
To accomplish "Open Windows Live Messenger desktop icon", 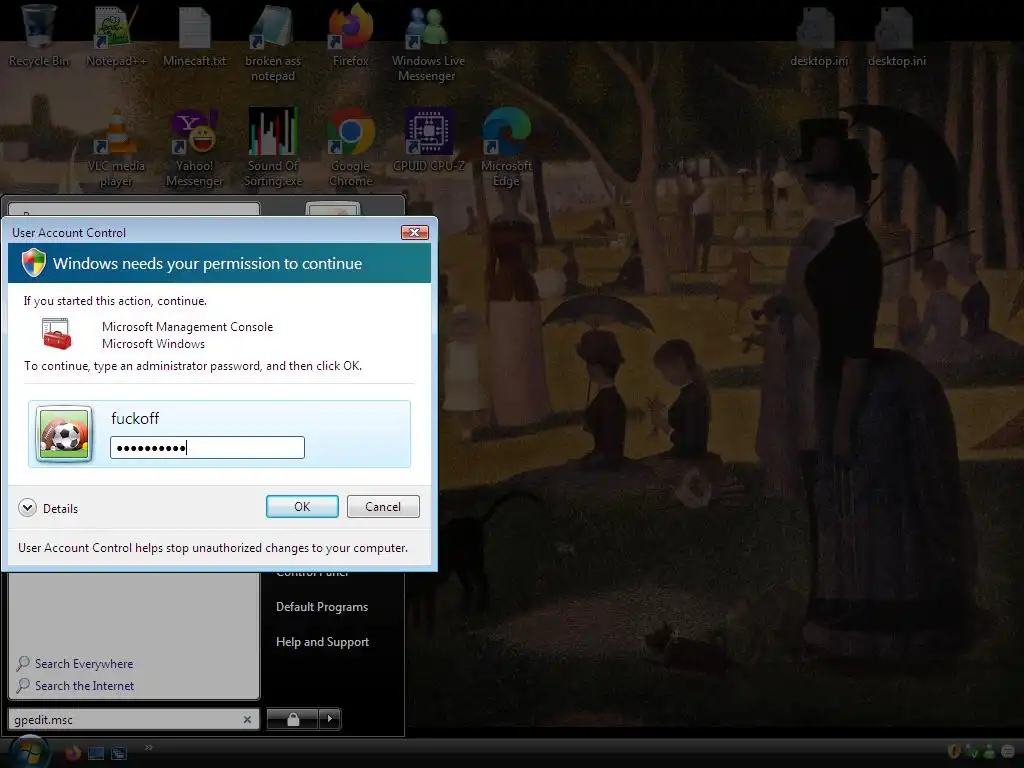I will (428, 43).
